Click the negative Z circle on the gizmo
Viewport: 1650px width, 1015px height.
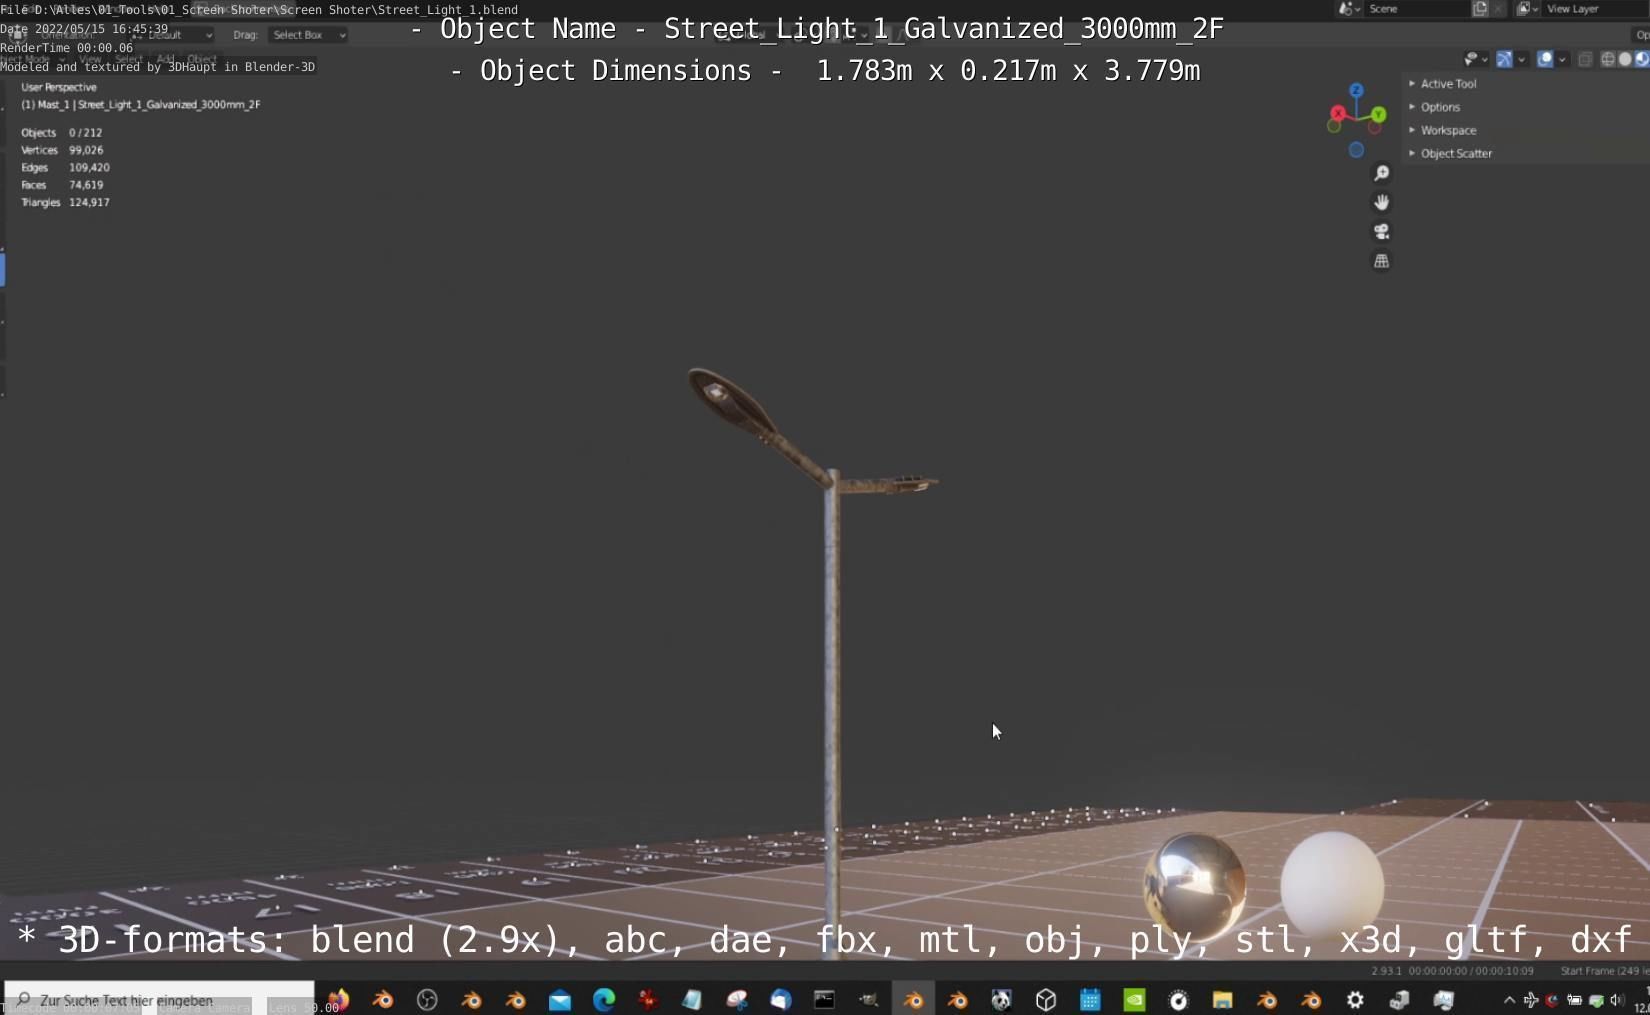pos(1356,150)
